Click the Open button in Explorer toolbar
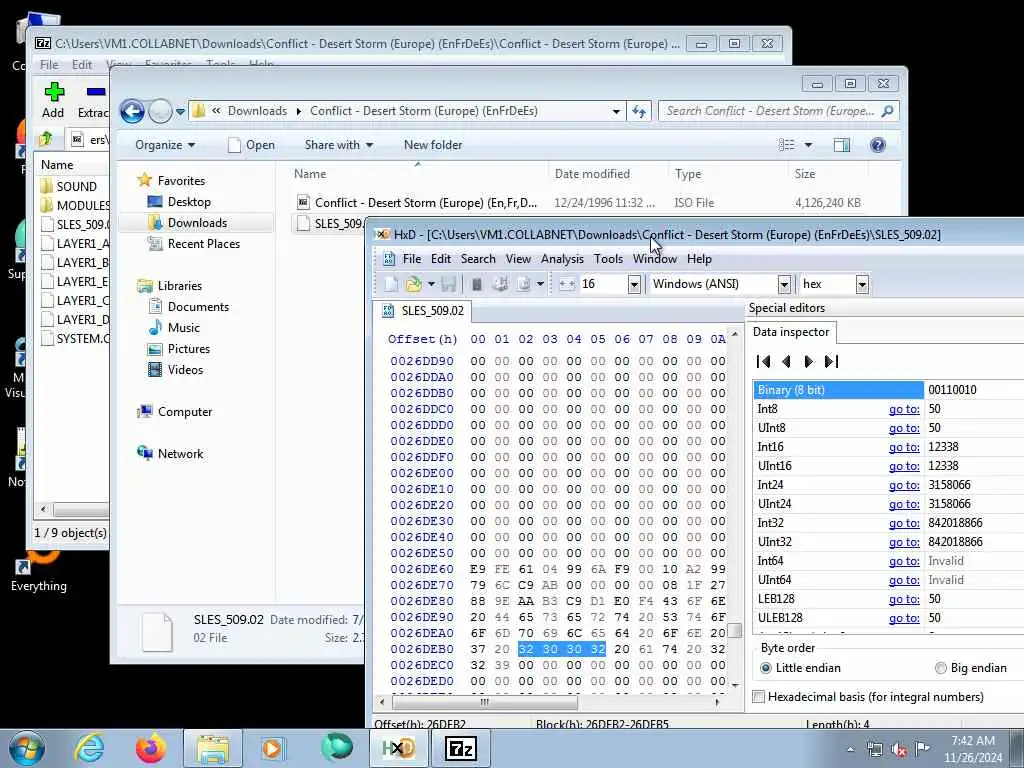Viewport: 1024px width, 768px height. pyautogui.click(x=251, y=145)
